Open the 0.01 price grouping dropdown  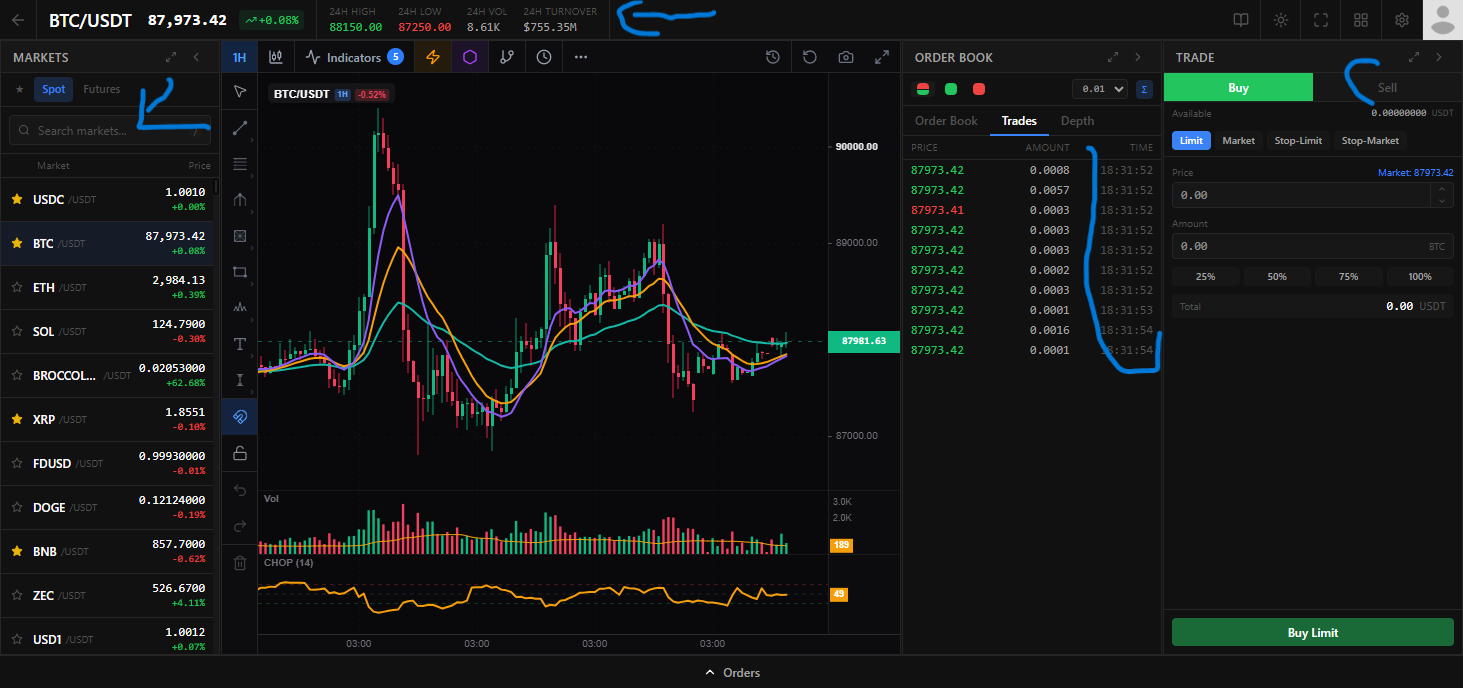[1099, 89]
